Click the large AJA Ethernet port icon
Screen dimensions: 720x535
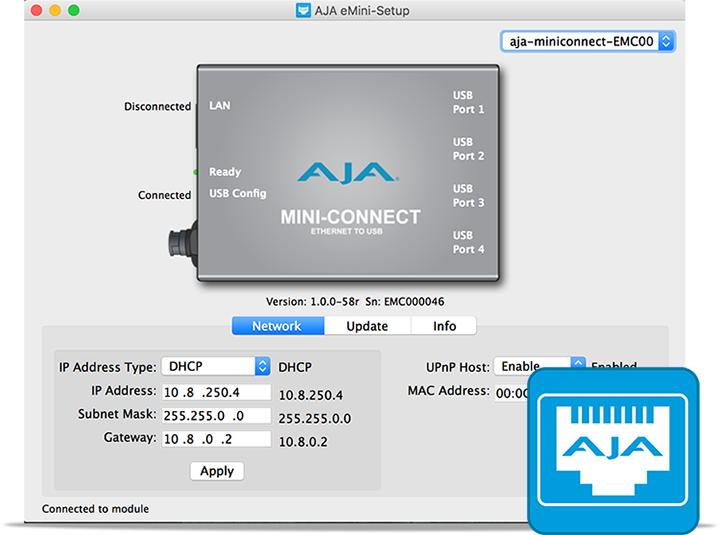613,451
